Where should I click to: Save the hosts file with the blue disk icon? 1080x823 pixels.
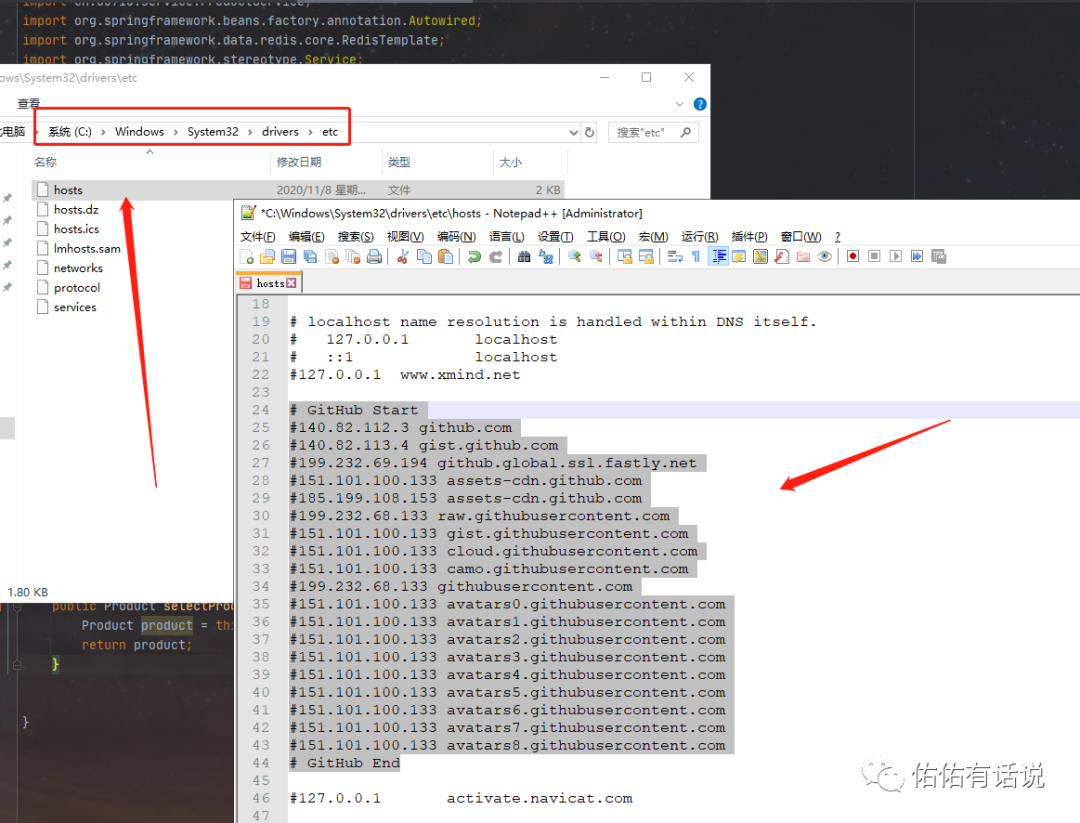coord(289,257)
